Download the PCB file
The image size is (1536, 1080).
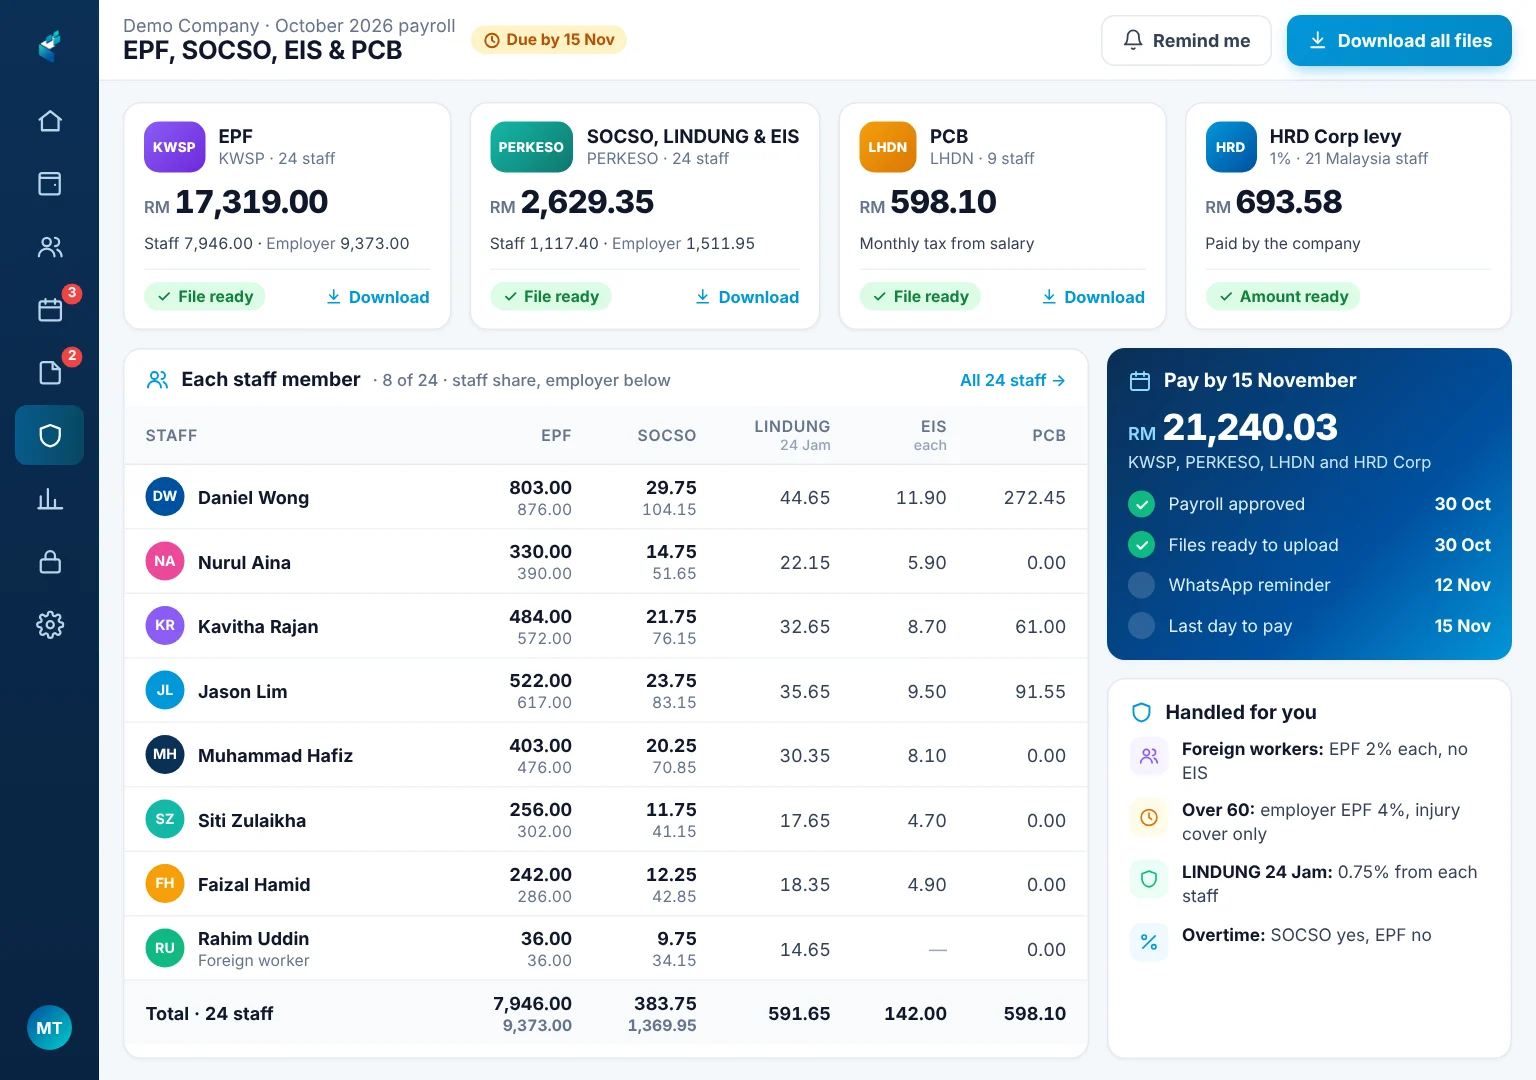coord(1093,297)
